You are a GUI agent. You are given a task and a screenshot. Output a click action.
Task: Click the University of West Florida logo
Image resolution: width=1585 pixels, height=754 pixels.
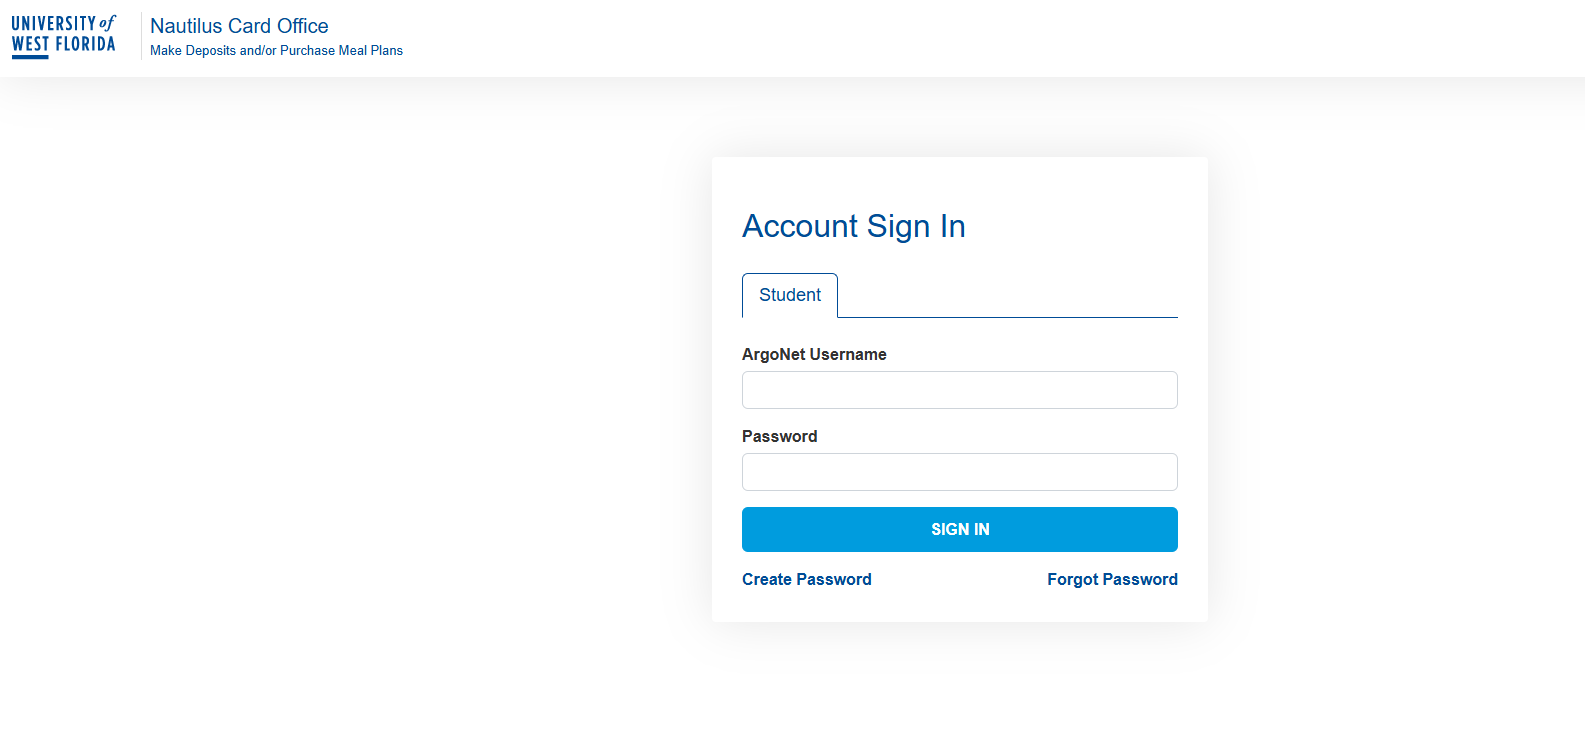63,36
